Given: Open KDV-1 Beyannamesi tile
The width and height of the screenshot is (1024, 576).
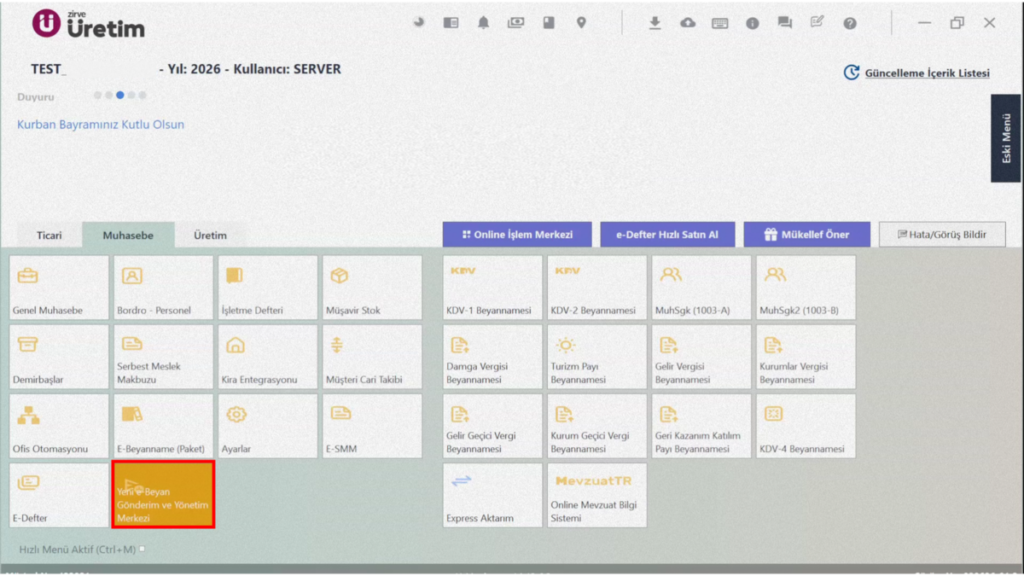Looking at the screenshot, I should (492, 287).
